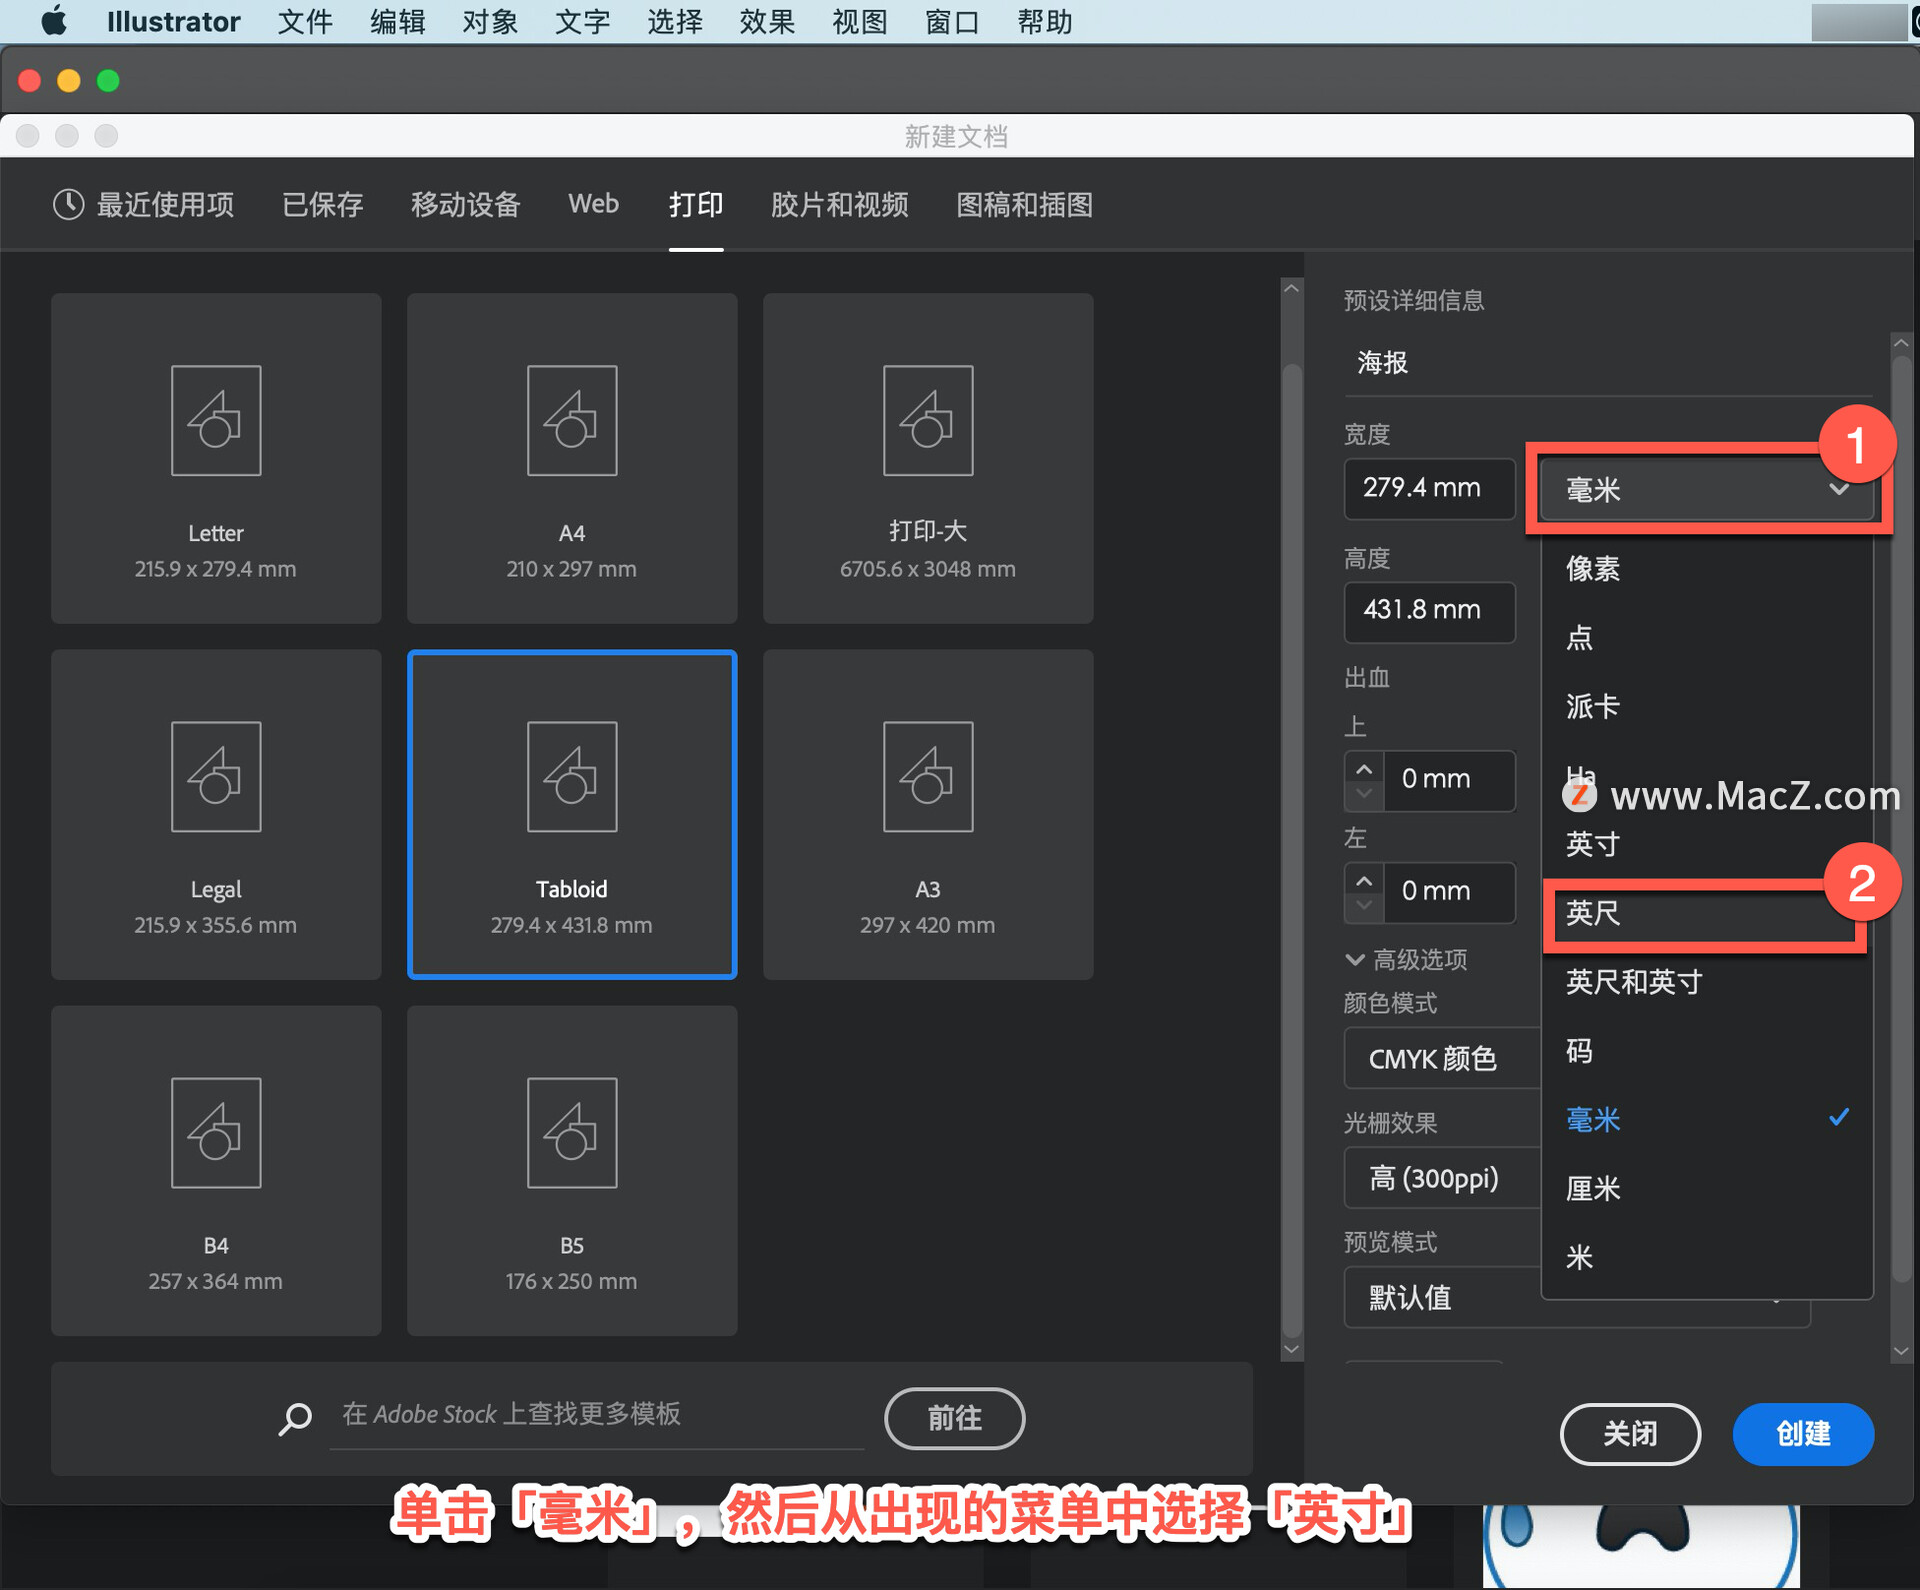1920x1590 pixels.
Task: Open the Illustrator application menu
Action: pyautogui.click(x=173, y=21)
